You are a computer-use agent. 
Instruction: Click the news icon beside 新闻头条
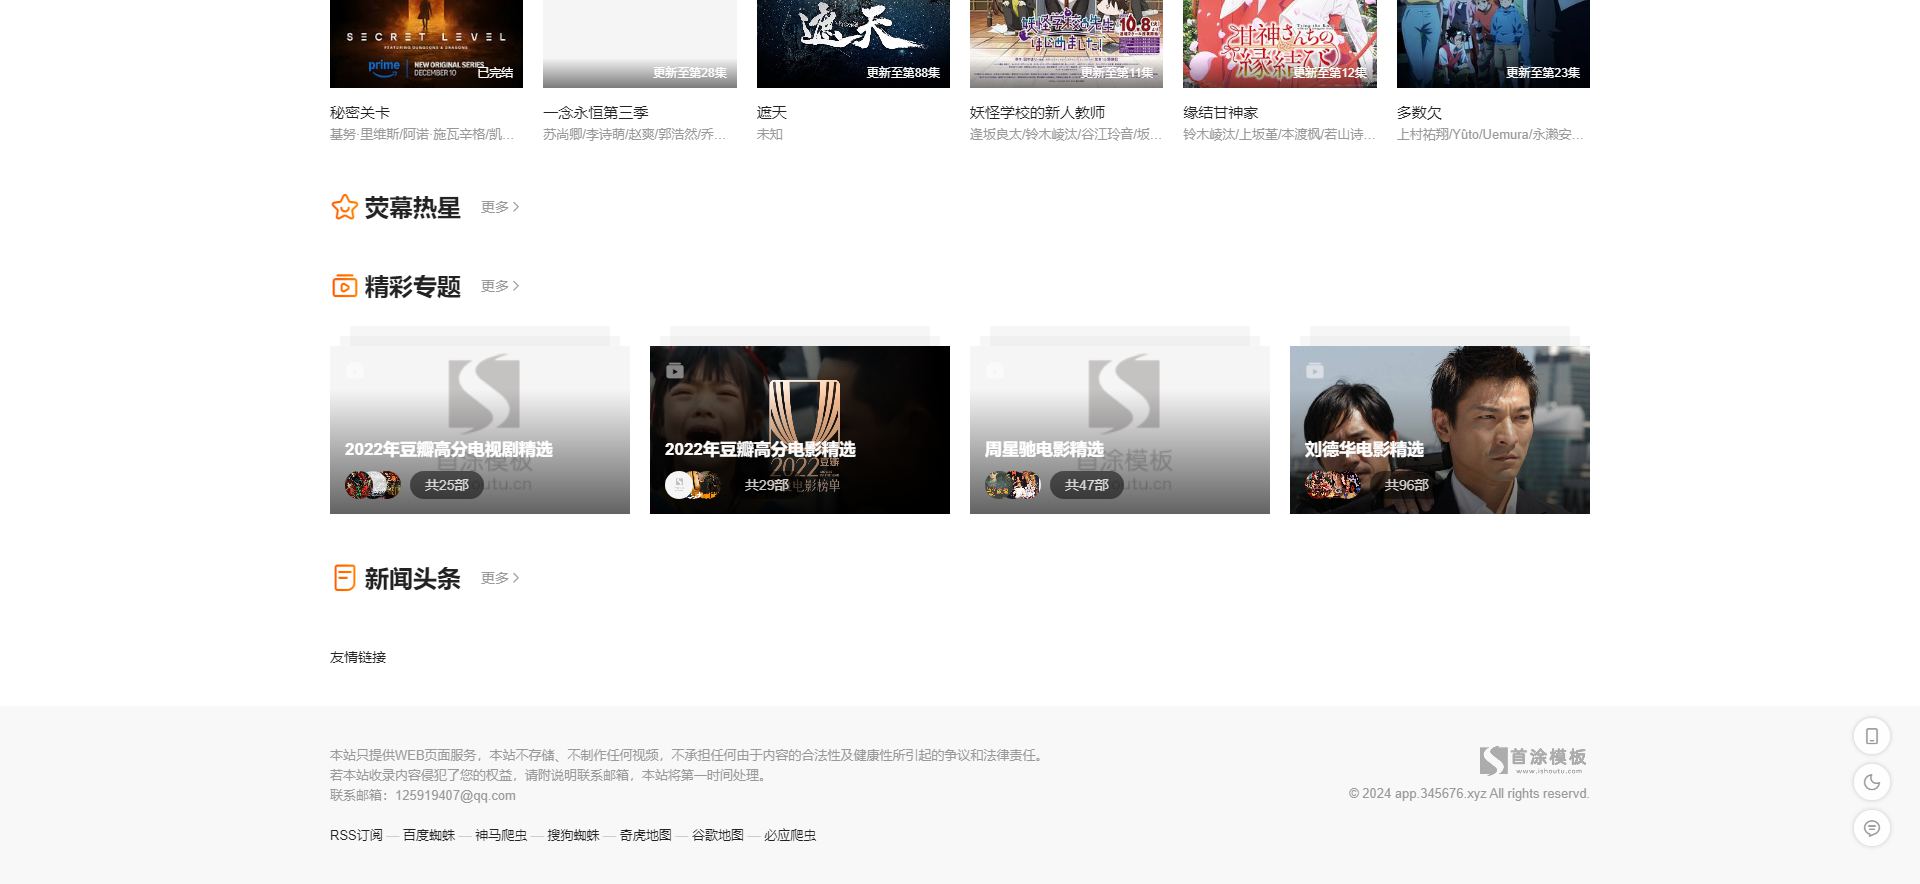[344, 578]
